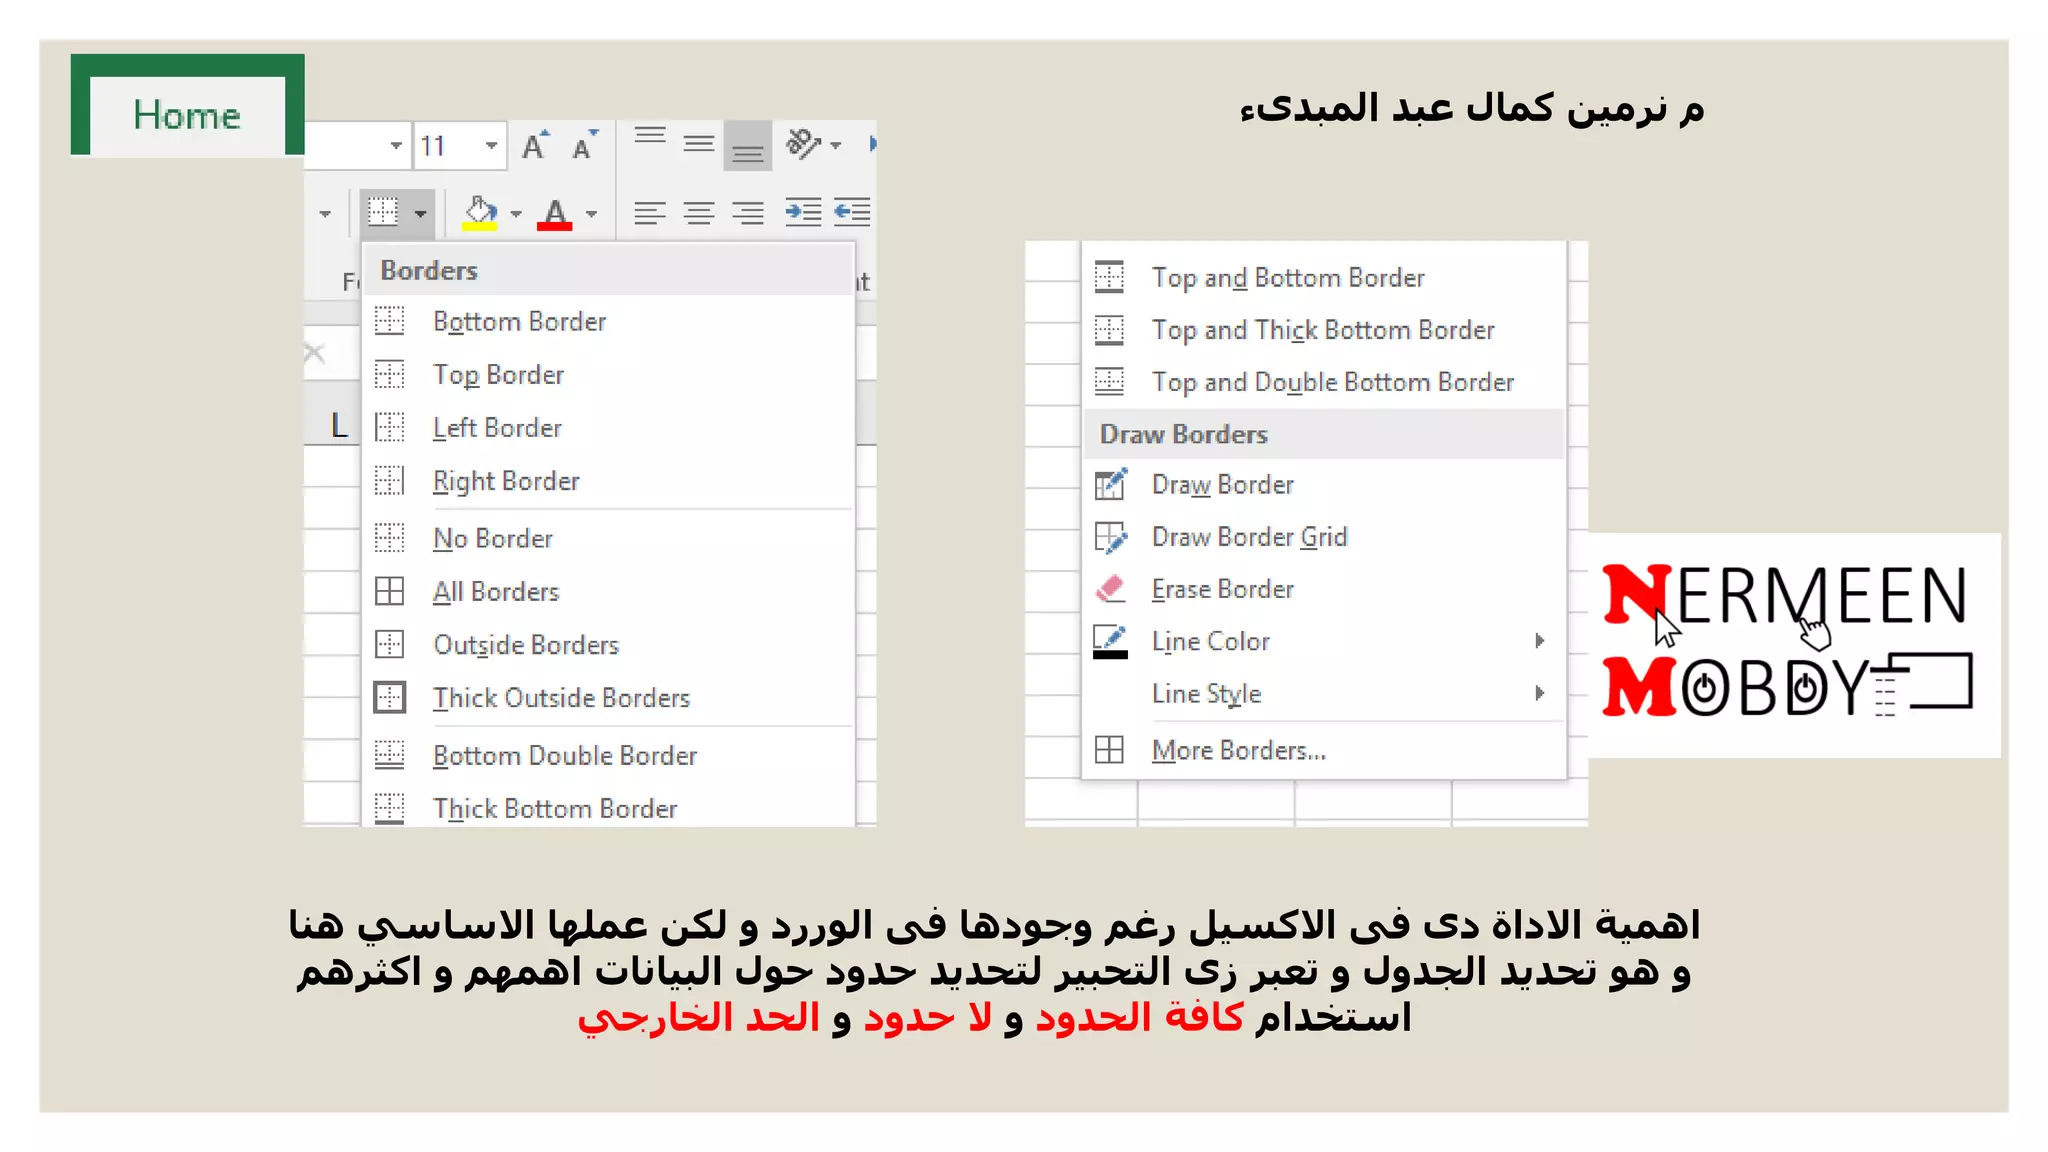This screenshot has height=1152, width=2048.
Task: Select Top and Thick Bottom Border
Action: (1324, 329)
